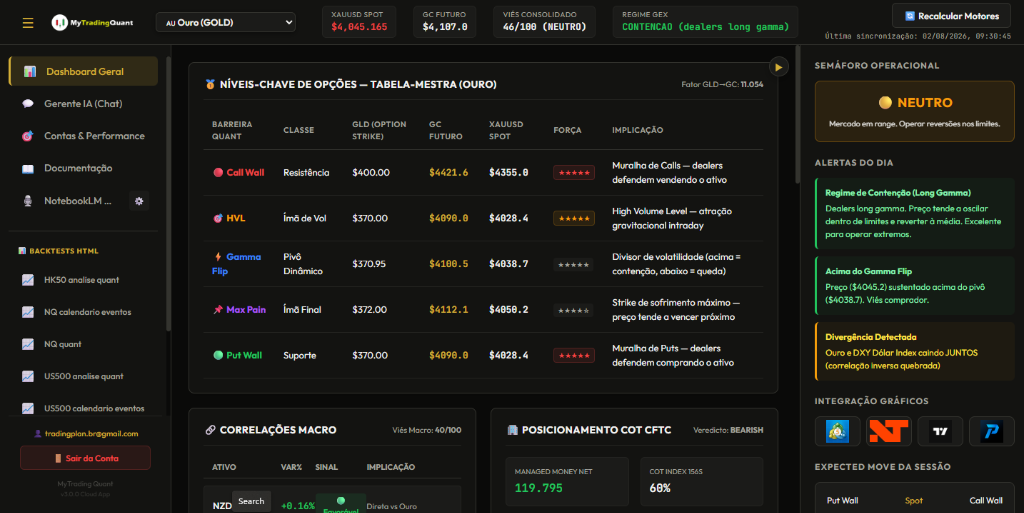Image resolution: width=1024 pixels, height=513 pixels.
Task: Click the Gamma Flip lightning icon
Action: click(218, 256)
